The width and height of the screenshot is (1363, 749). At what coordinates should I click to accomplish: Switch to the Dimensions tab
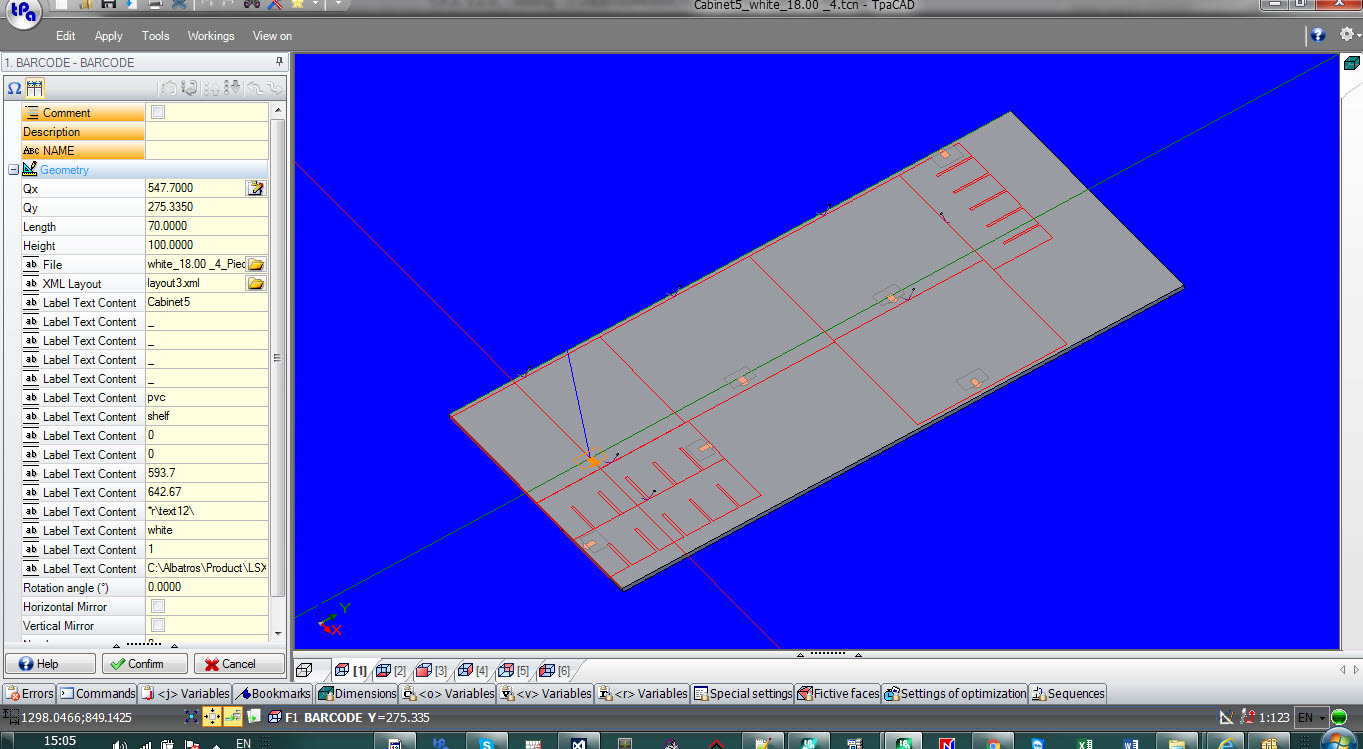click(357, 693)
